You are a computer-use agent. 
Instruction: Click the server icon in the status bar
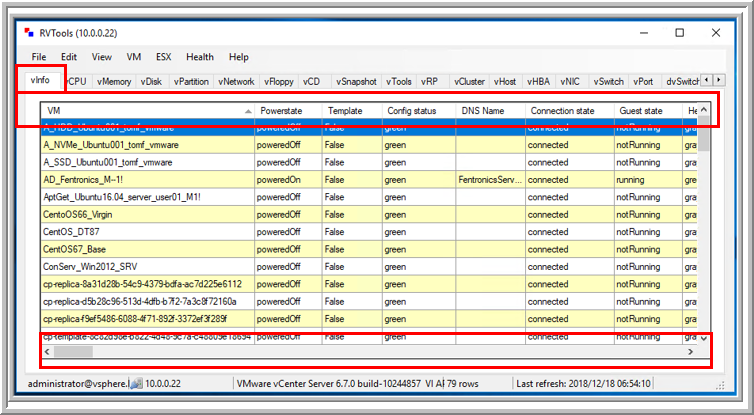[136, 383]
